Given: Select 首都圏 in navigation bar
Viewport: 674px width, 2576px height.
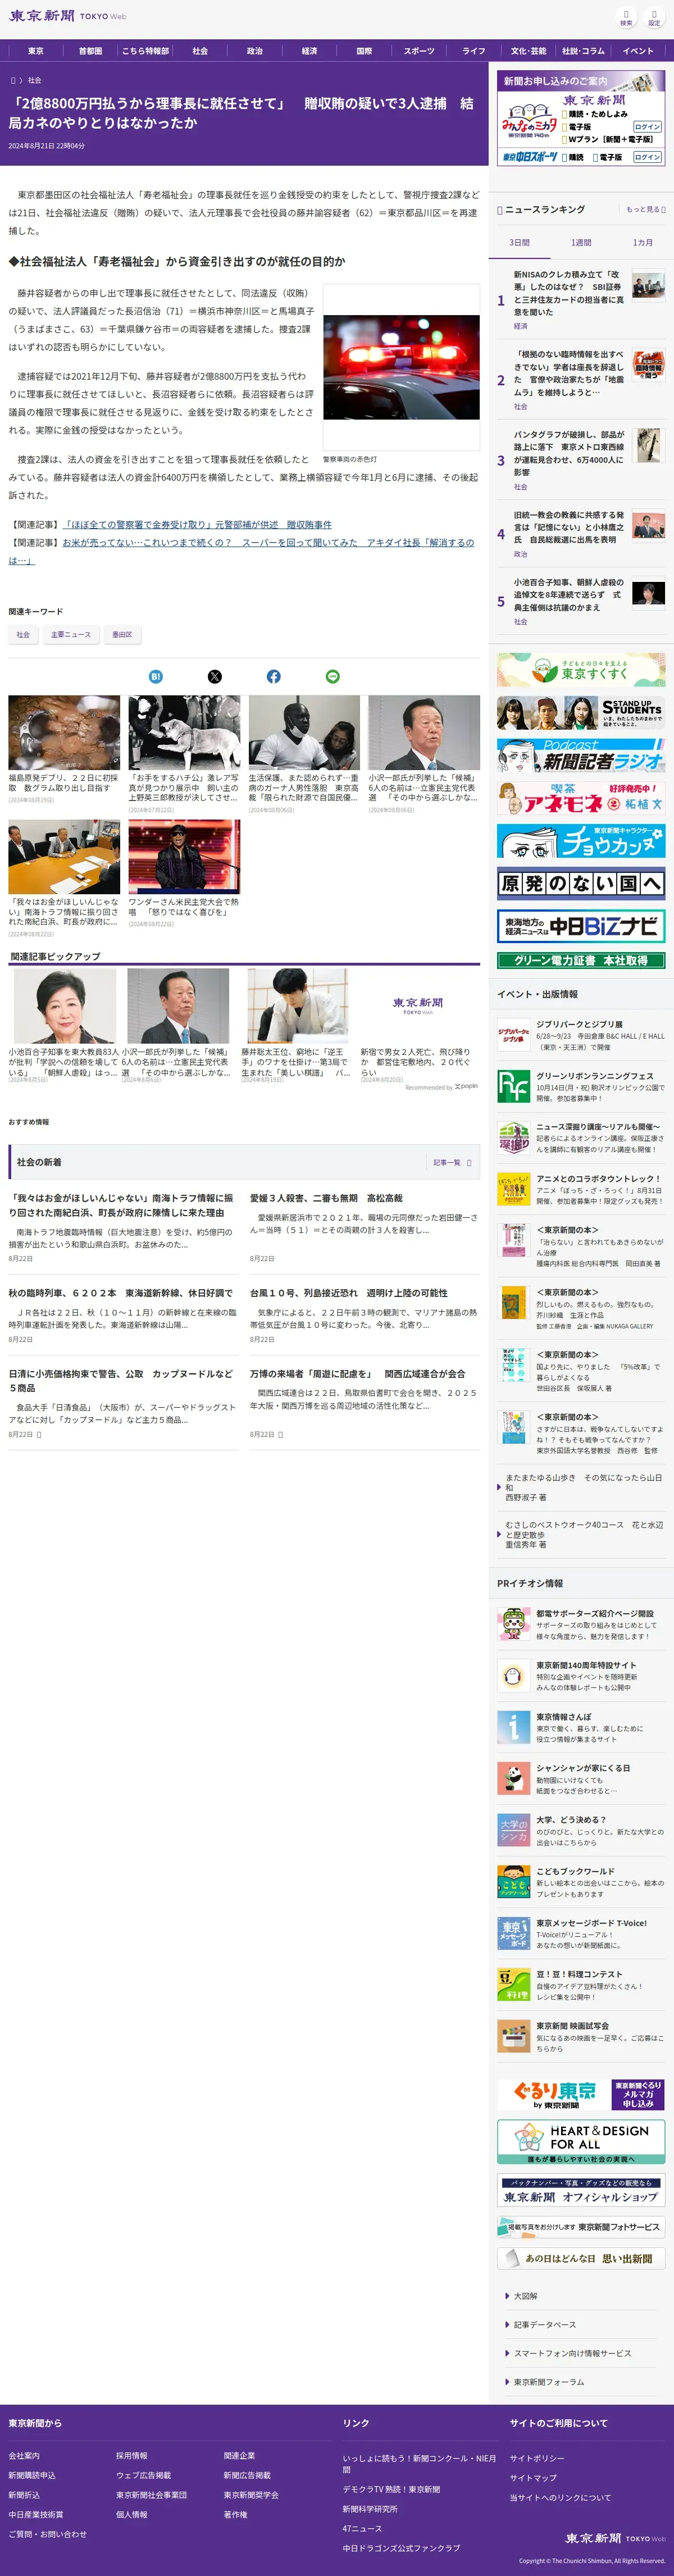Looking at the screenshot, I should click(90, 51).
